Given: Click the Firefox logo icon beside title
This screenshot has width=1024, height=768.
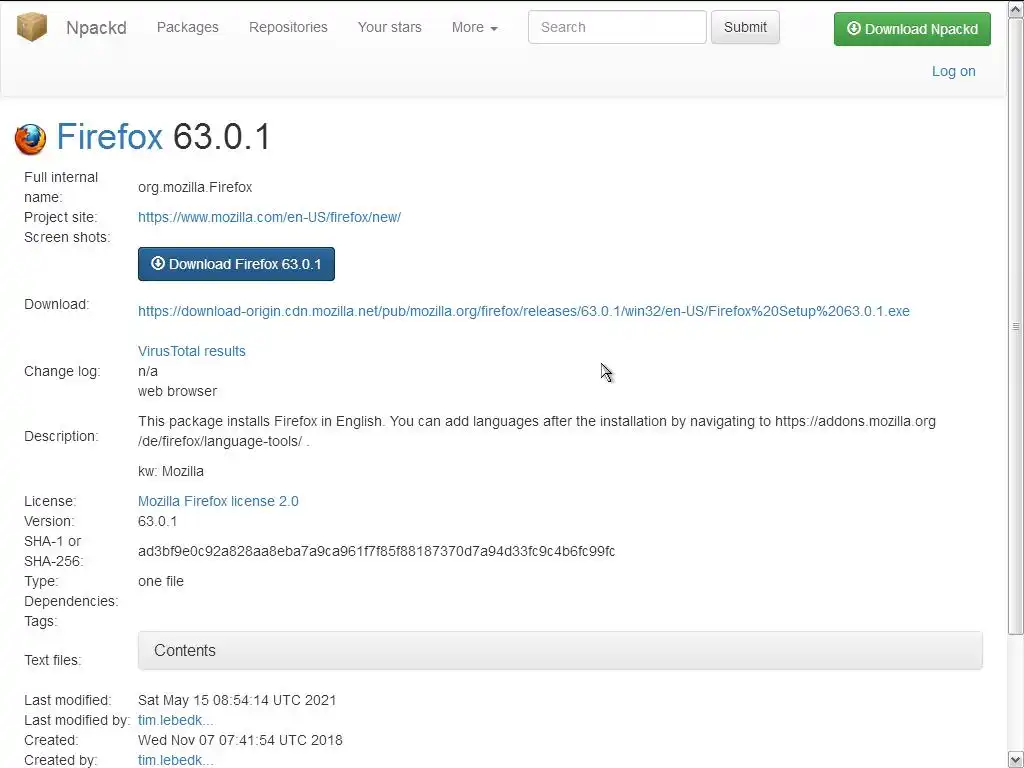Looking at the screenshot, I should pyautogui.click(x=31, y=139).
